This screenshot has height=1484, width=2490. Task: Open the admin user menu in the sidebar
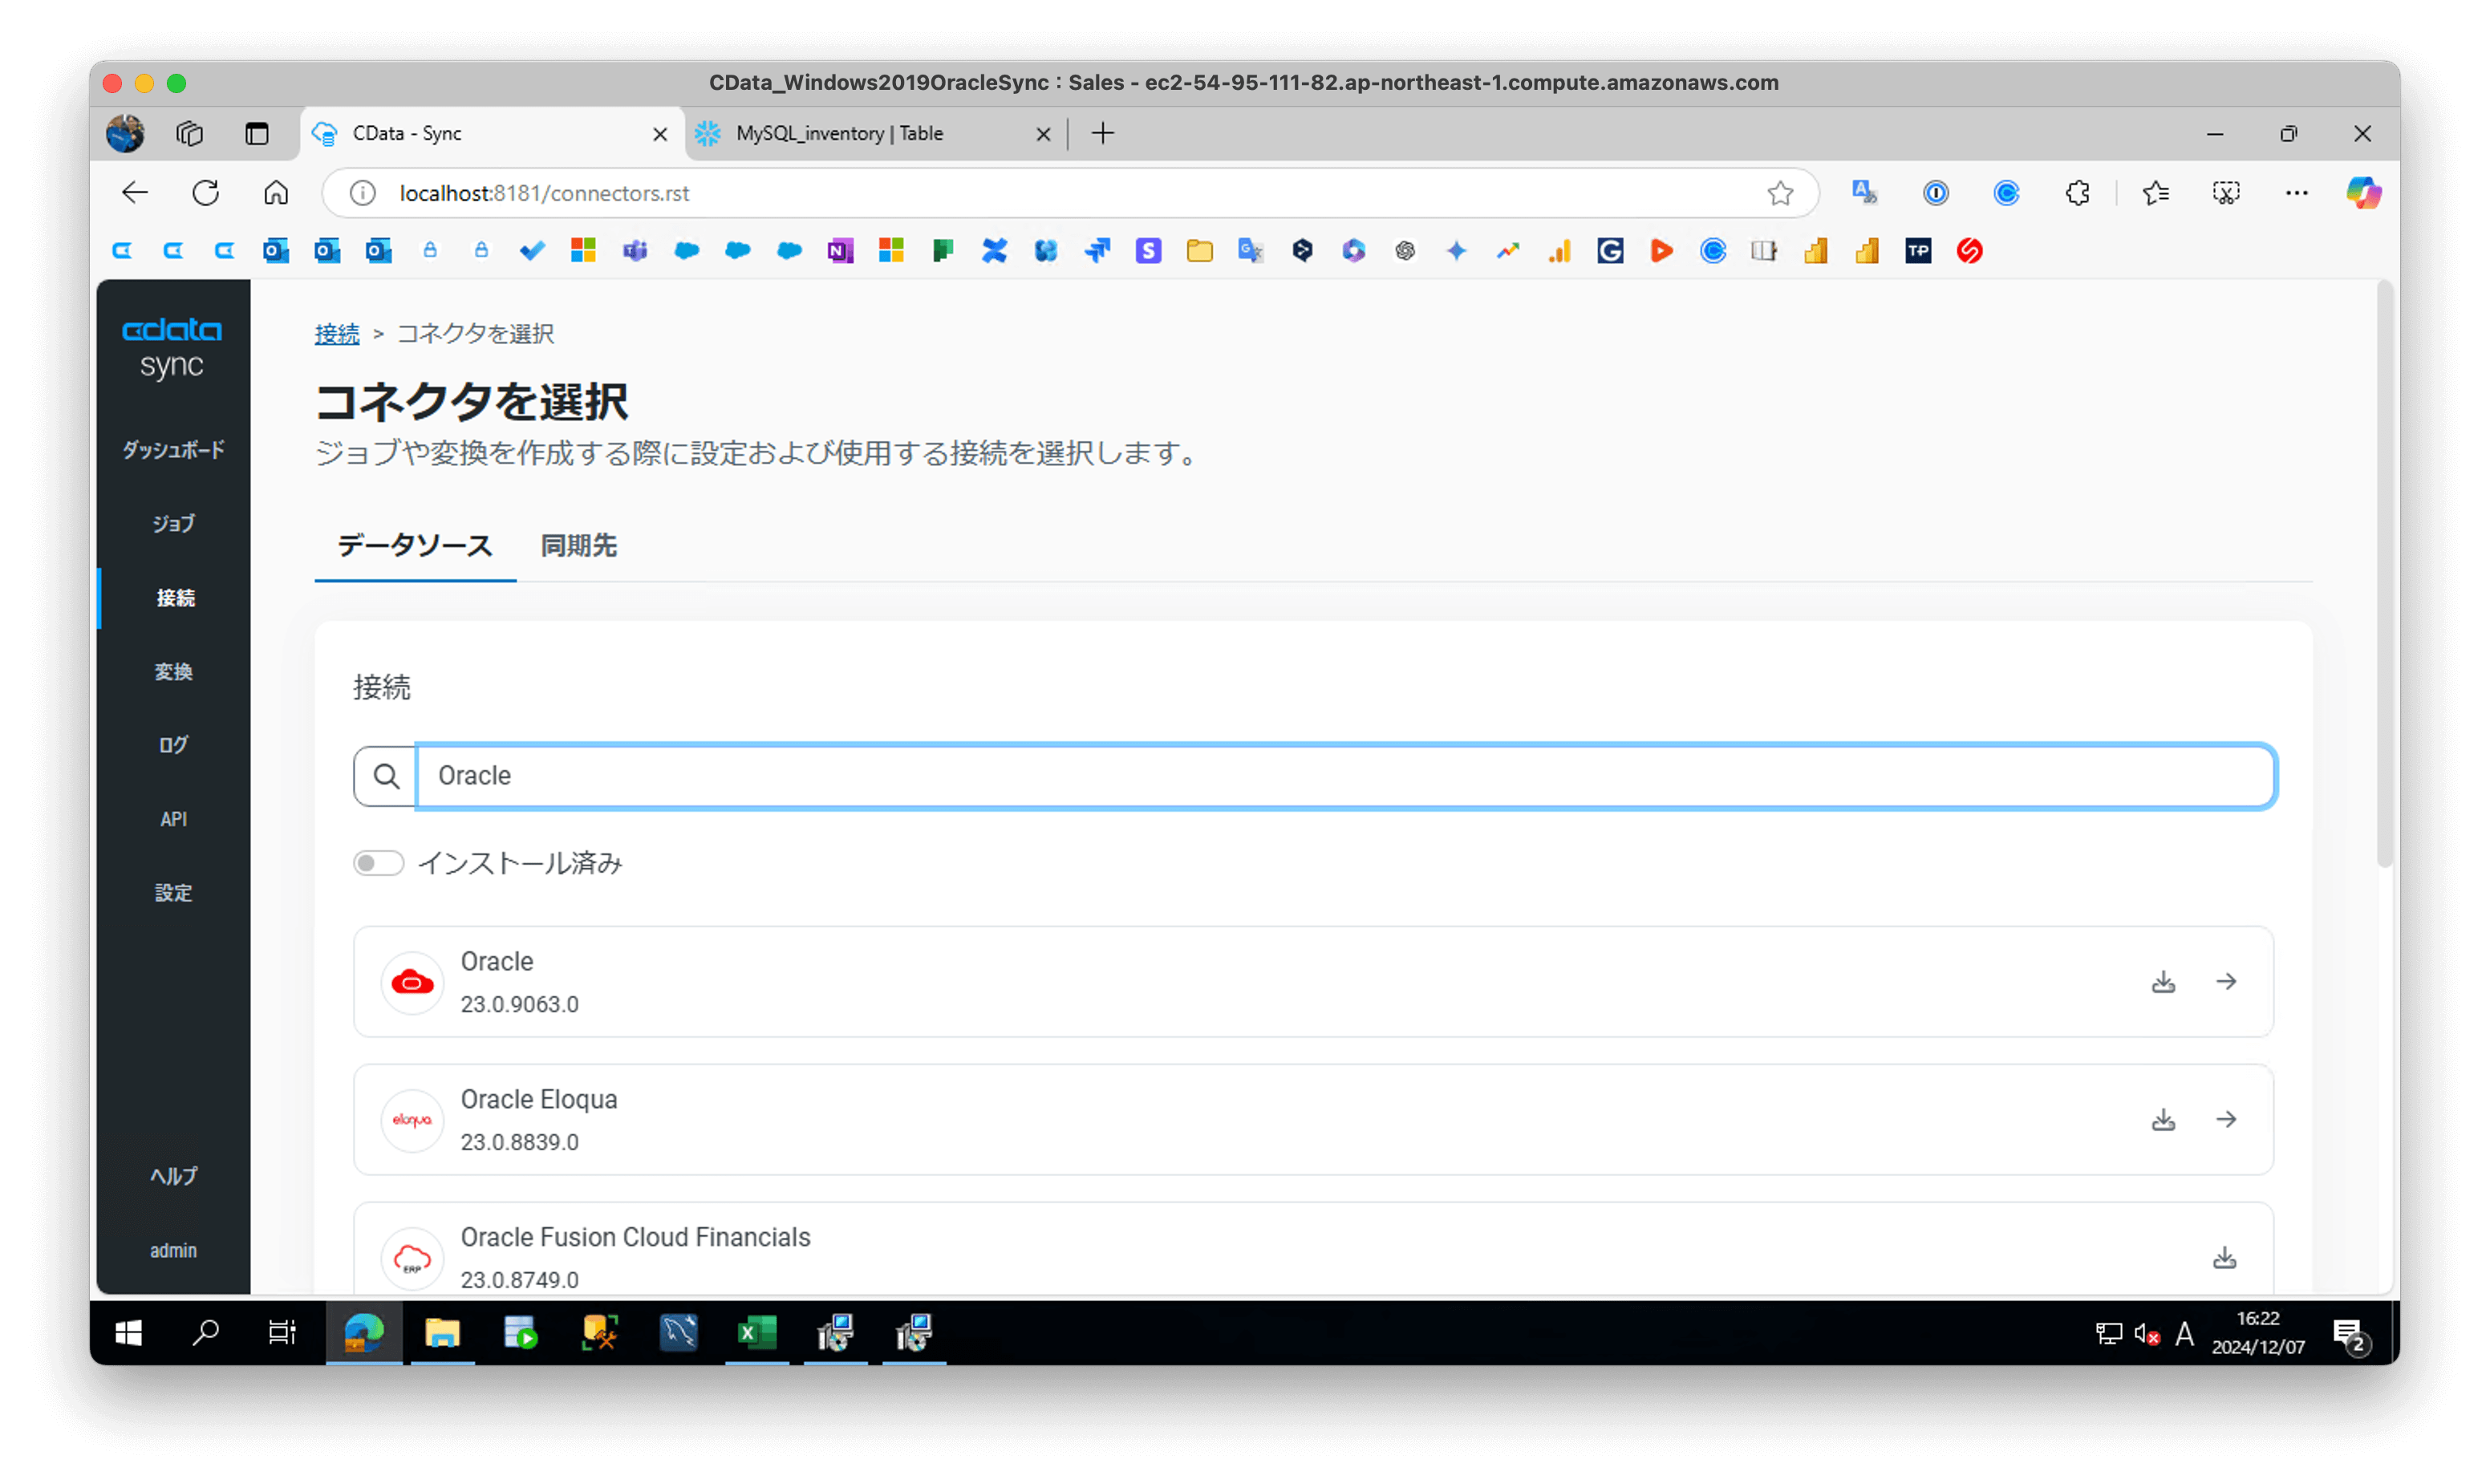[173, 1250]
